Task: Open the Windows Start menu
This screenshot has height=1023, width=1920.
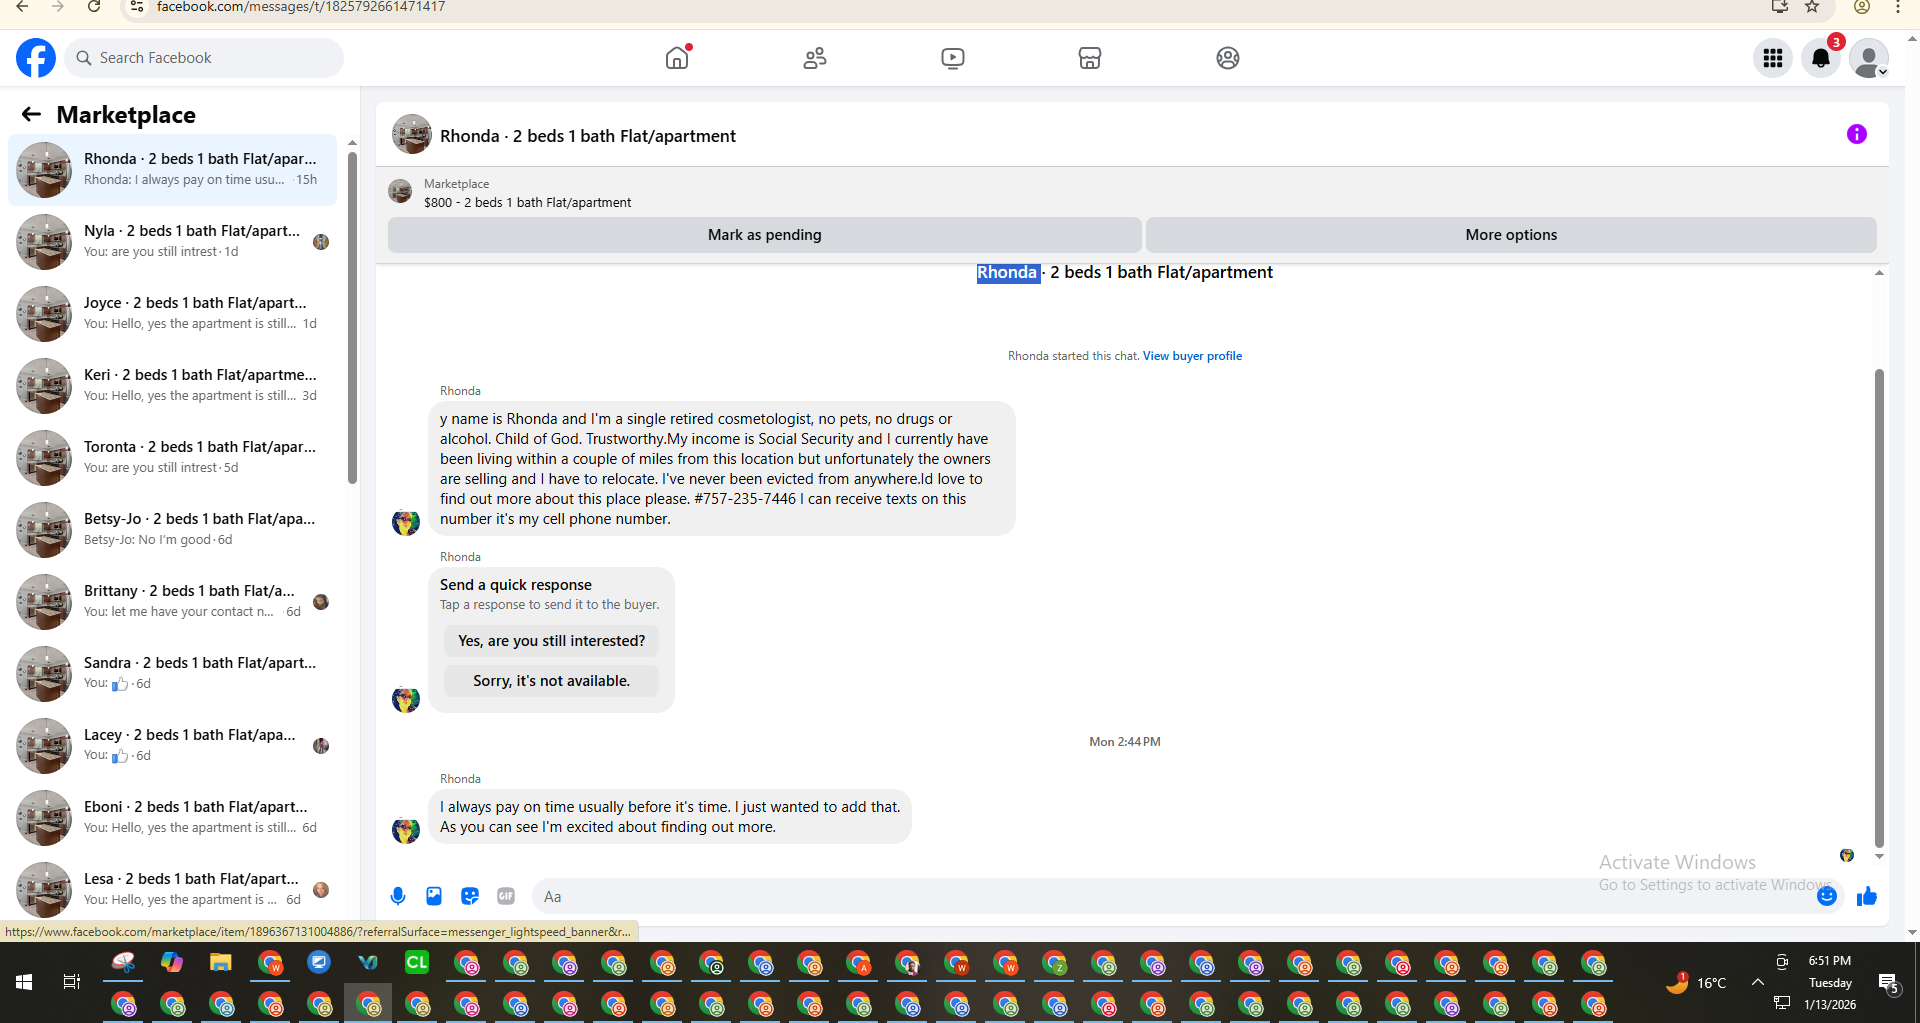Action: (24, 982)
